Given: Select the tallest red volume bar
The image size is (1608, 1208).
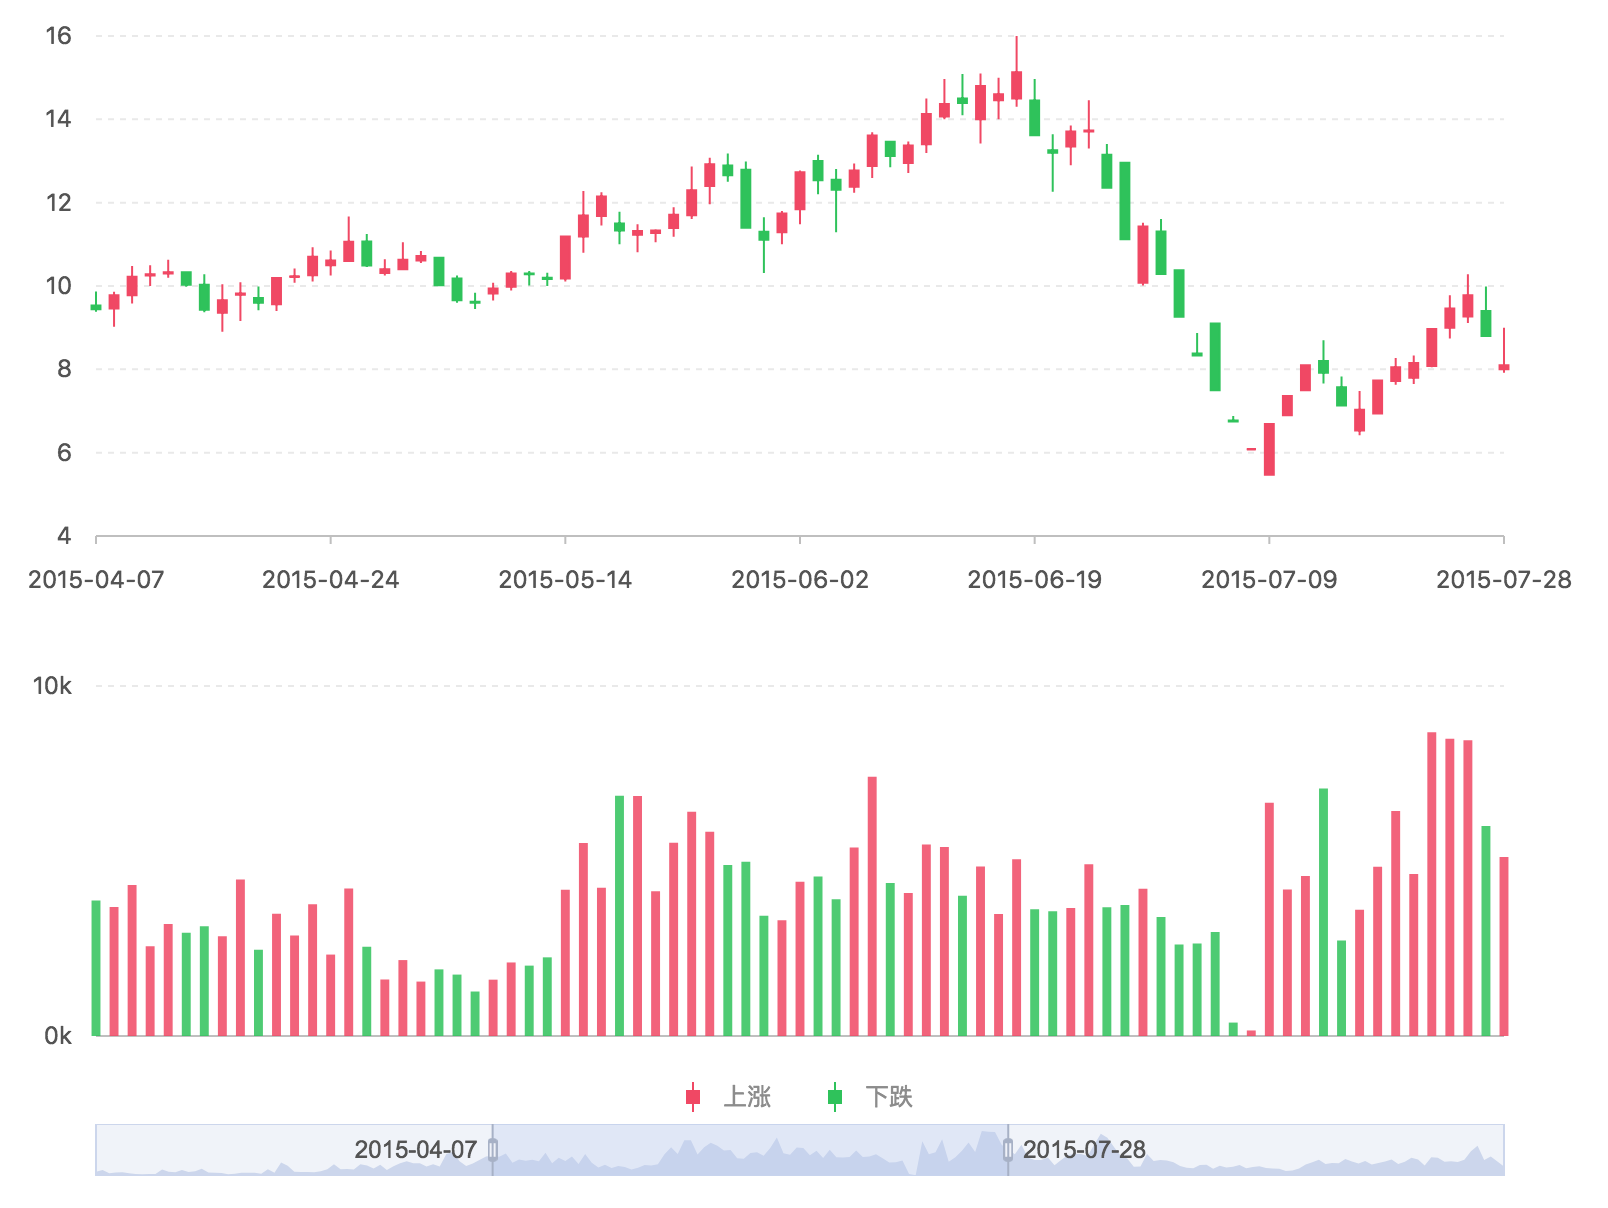Looking at the screenshot, I should [1432, 884].
